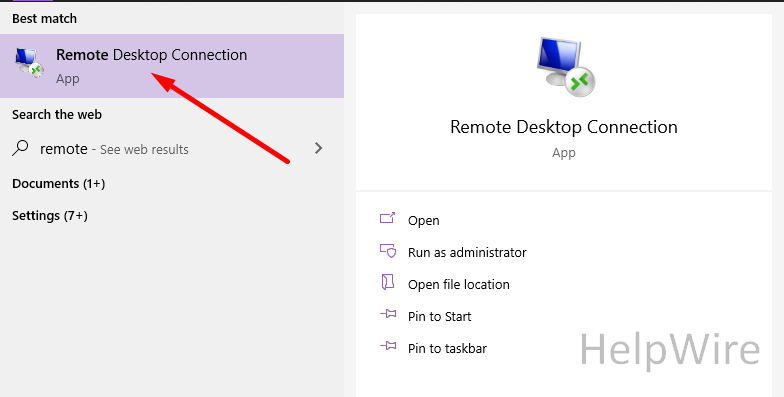
Task: Click the Search the web header
Action: (x=57, y=114)
